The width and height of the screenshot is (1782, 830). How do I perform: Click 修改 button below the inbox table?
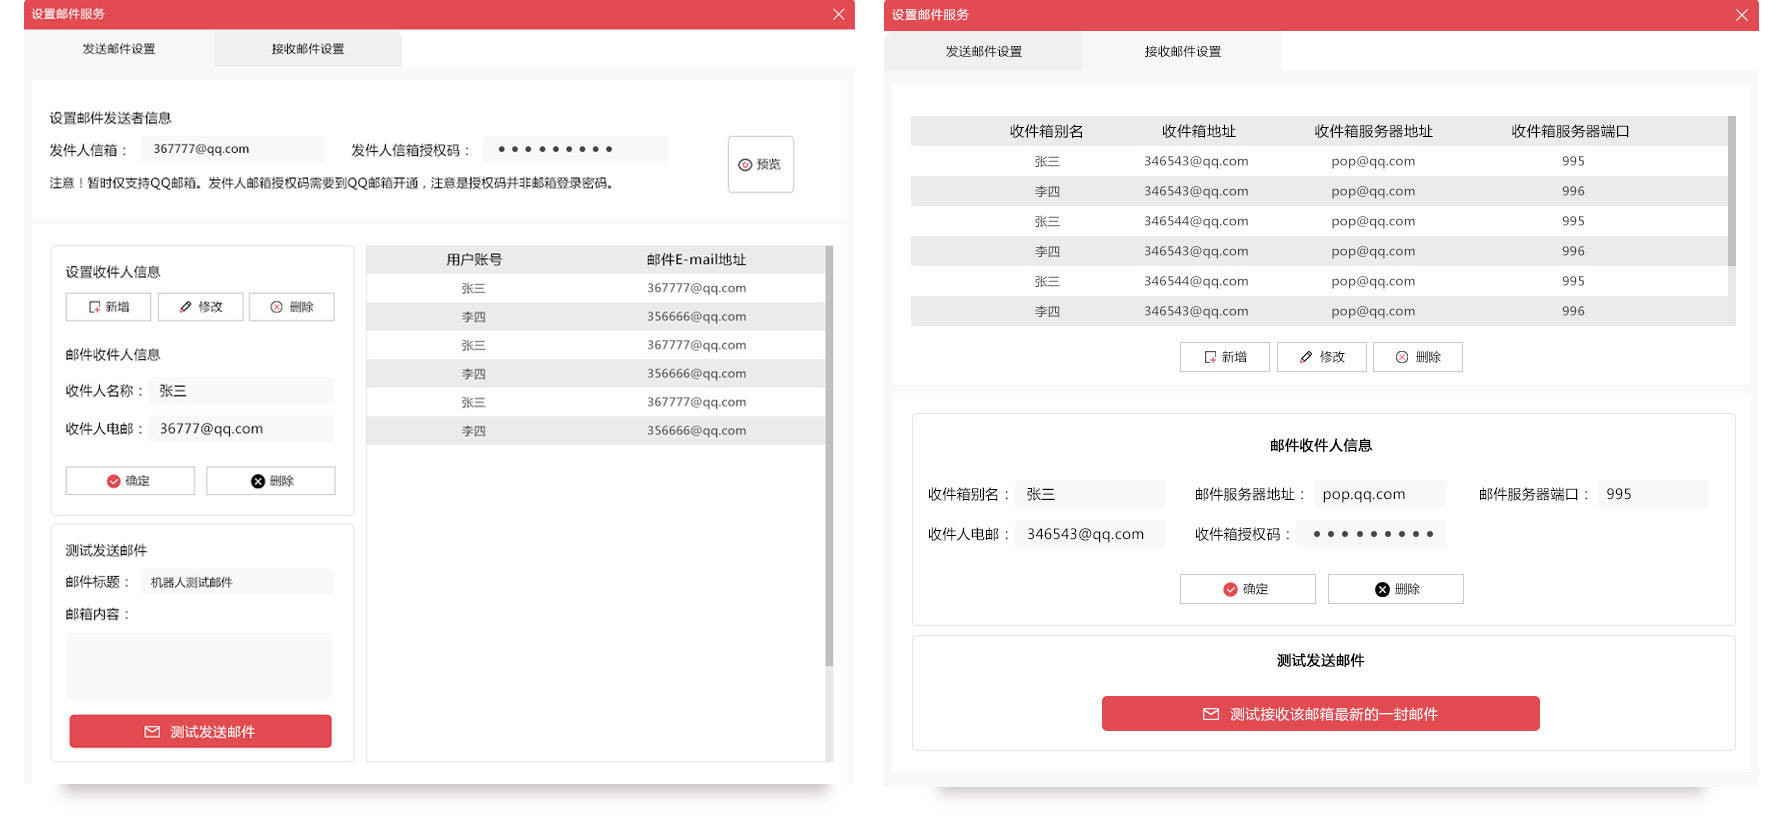click(1321, 357)
